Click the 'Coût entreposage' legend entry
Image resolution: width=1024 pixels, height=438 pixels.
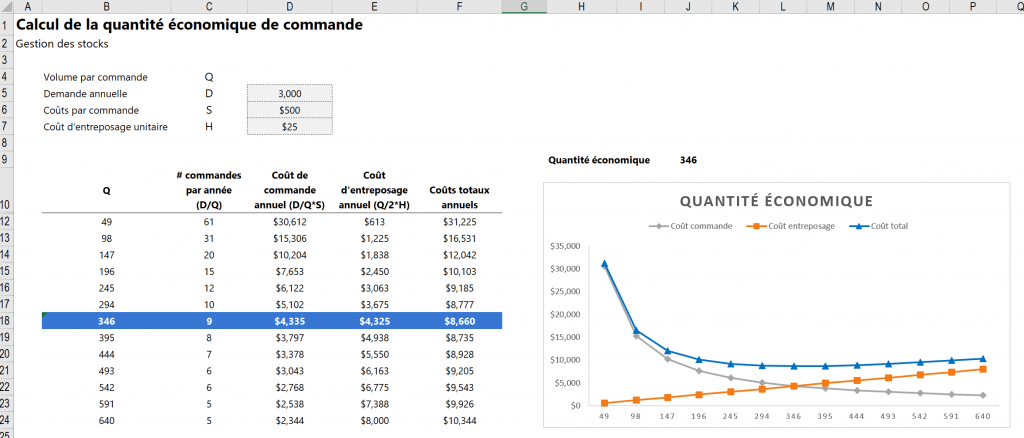pos(791,226)
